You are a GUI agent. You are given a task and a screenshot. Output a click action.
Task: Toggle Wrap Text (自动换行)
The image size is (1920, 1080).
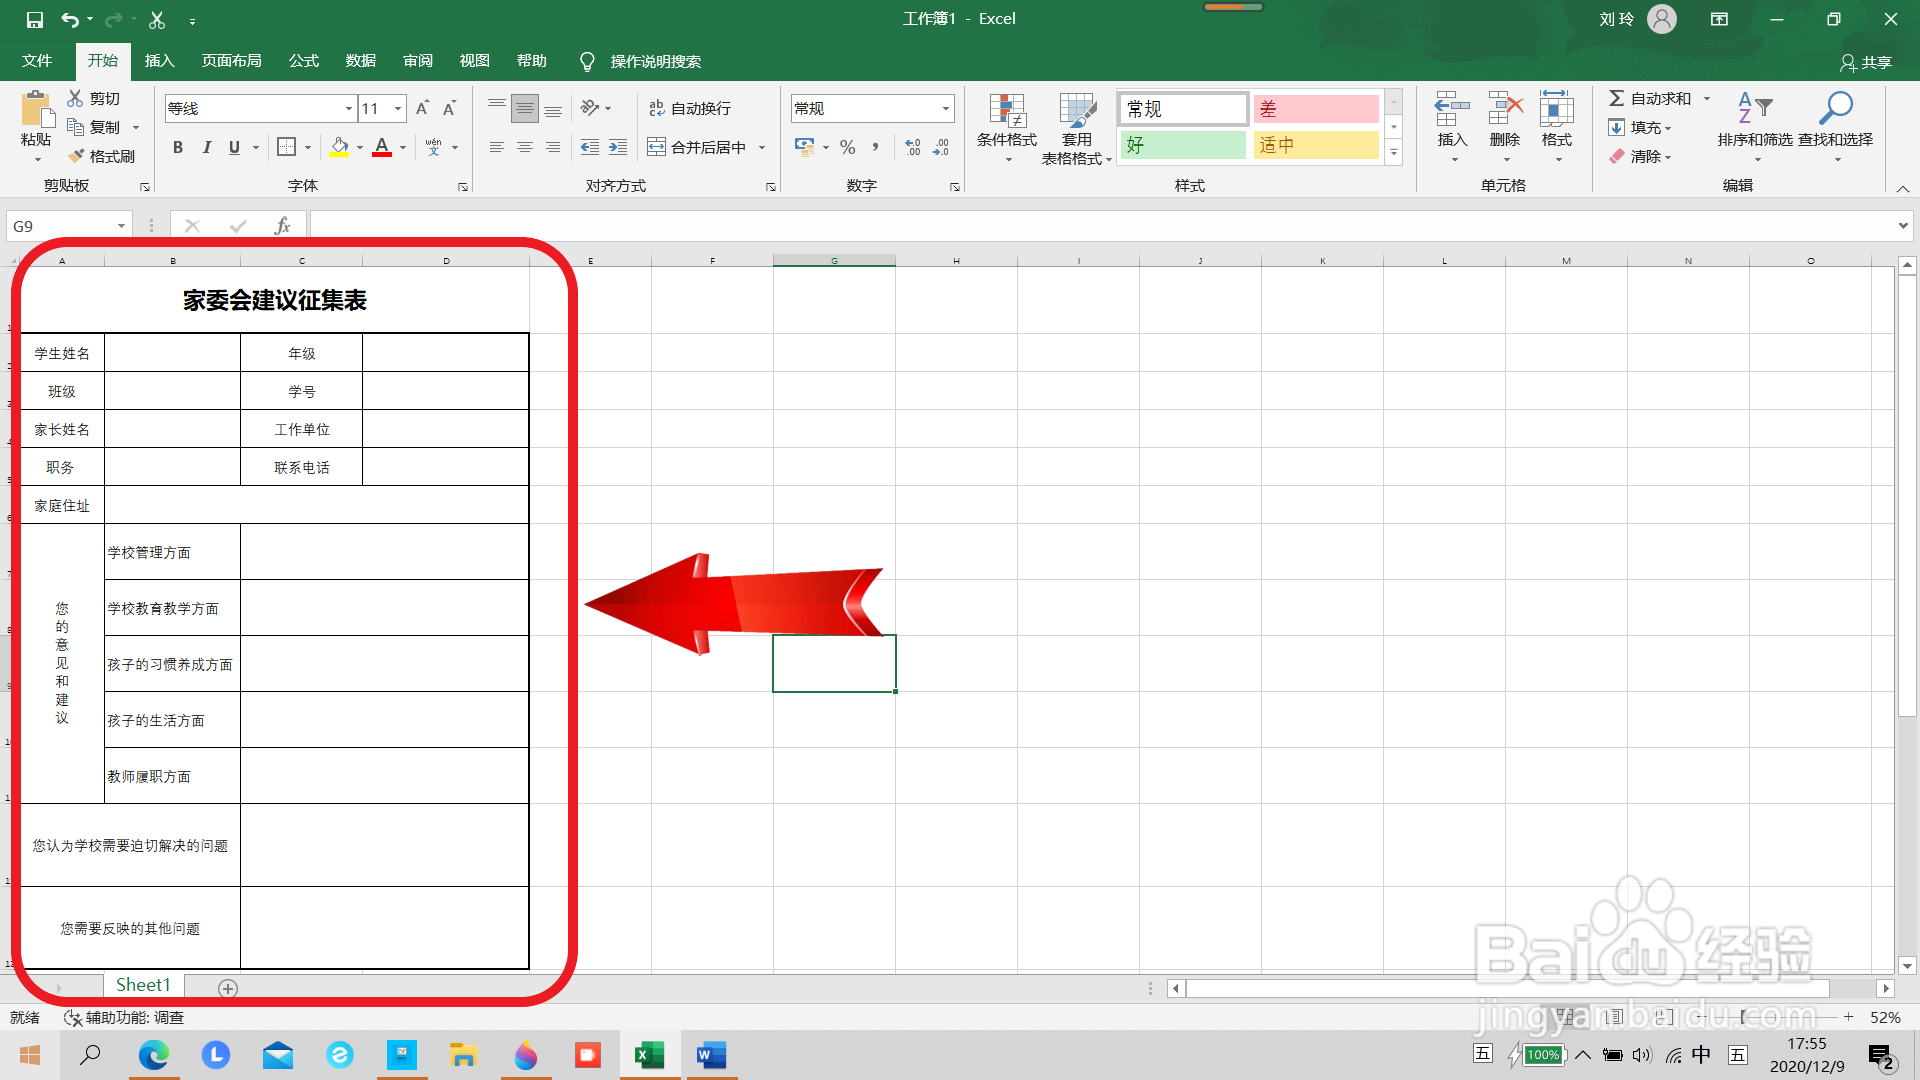point(690,108)
